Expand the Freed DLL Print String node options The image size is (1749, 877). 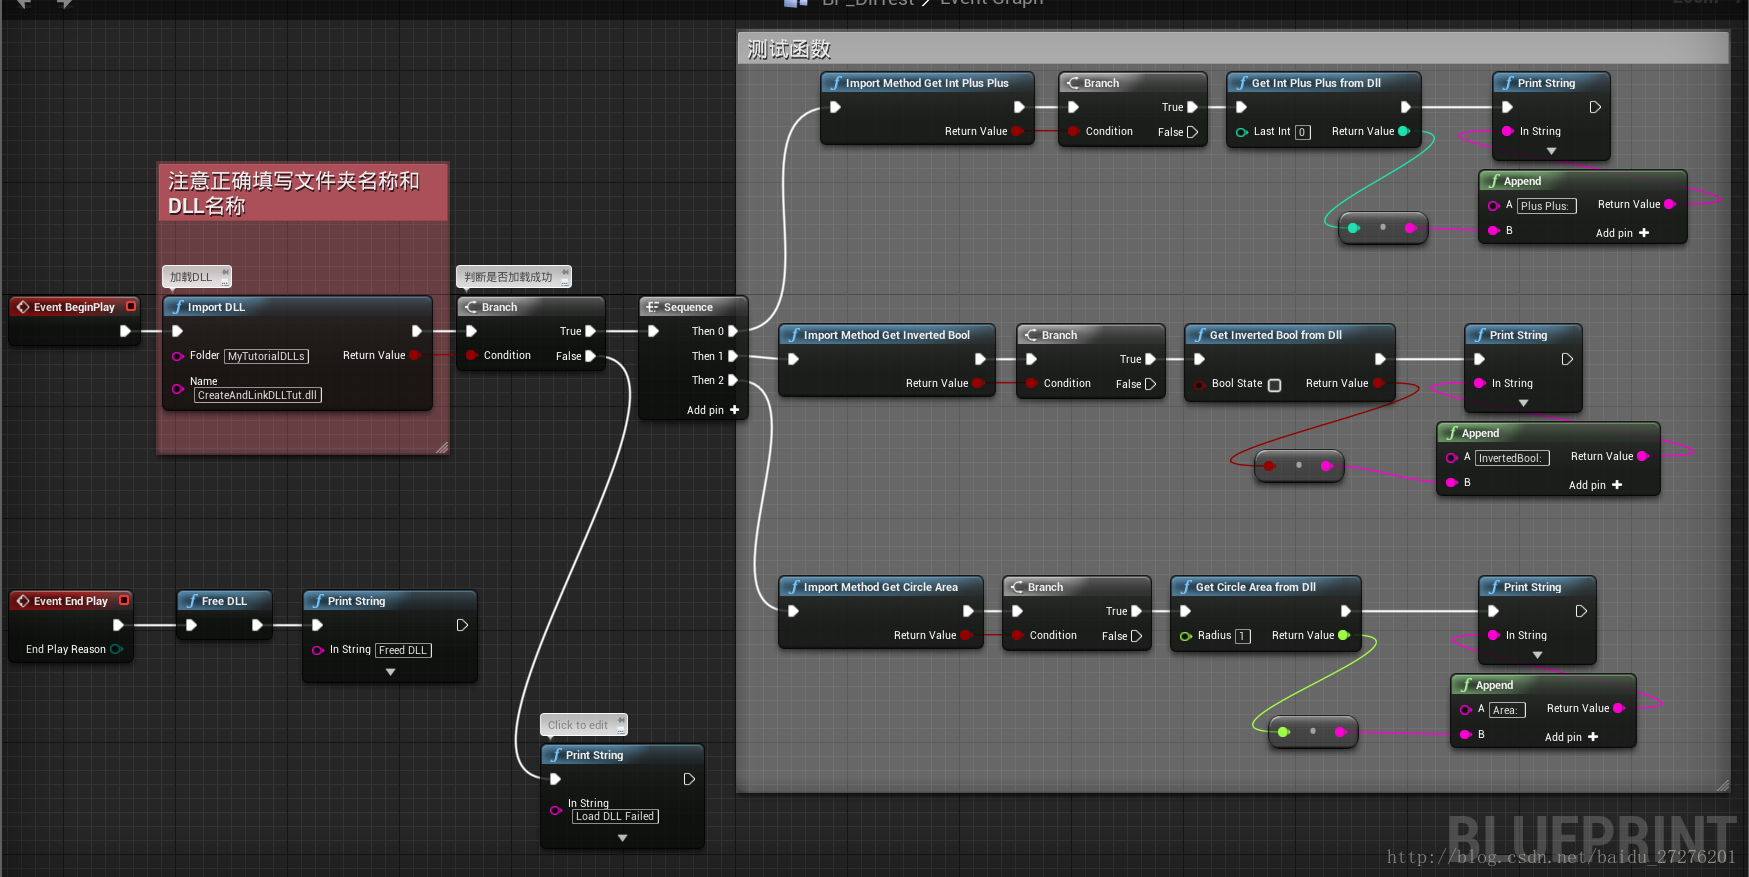(391, 672)
